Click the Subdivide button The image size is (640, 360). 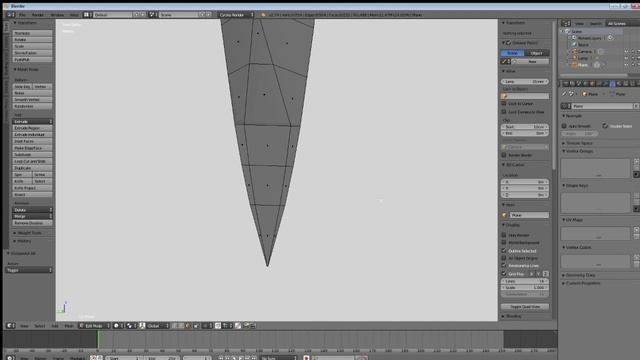tap(33, 155)
